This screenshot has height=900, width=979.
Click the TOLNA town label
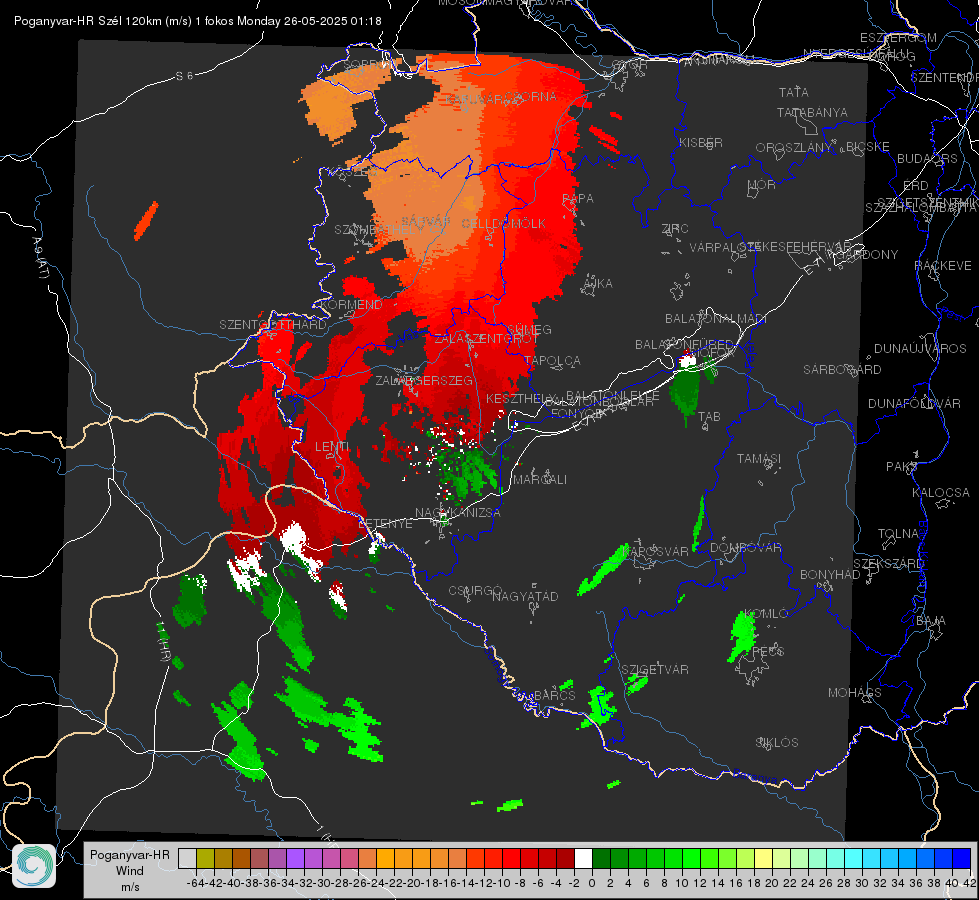[x=898, y=533]
